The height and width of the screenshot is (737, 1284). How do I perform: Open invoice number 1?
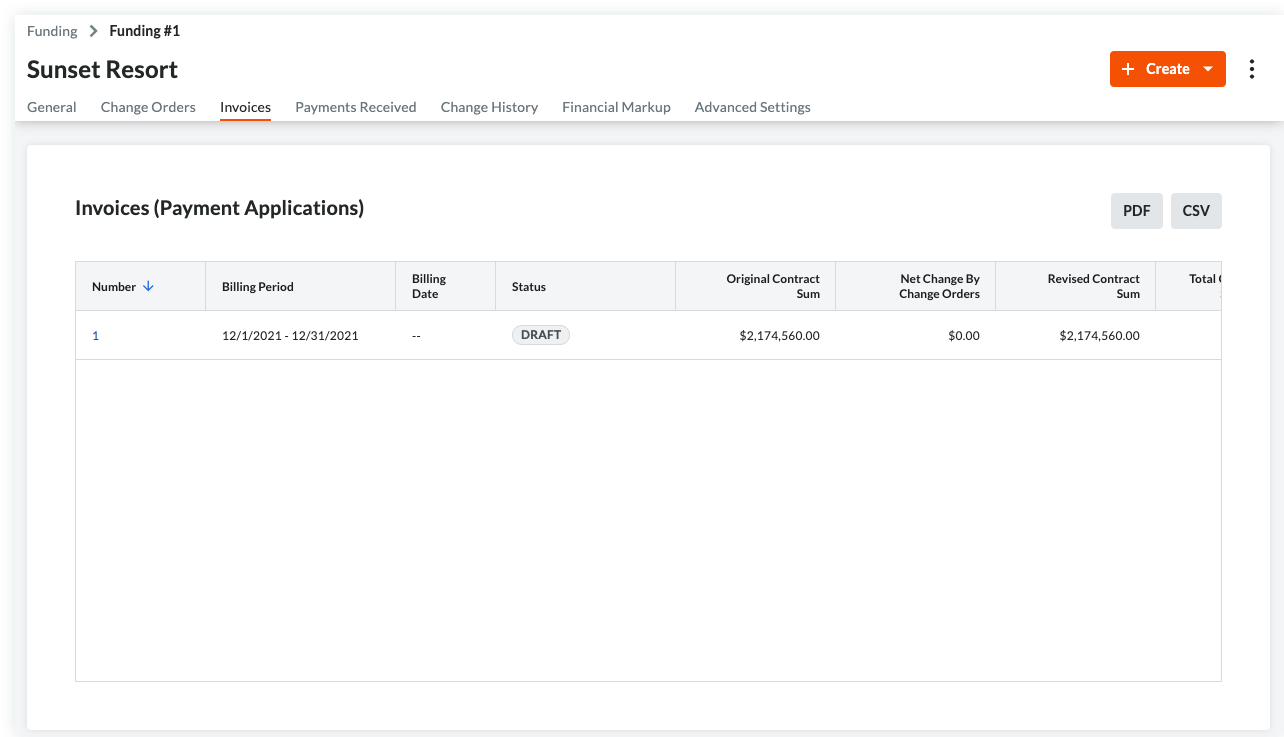(x=95, y=335)
